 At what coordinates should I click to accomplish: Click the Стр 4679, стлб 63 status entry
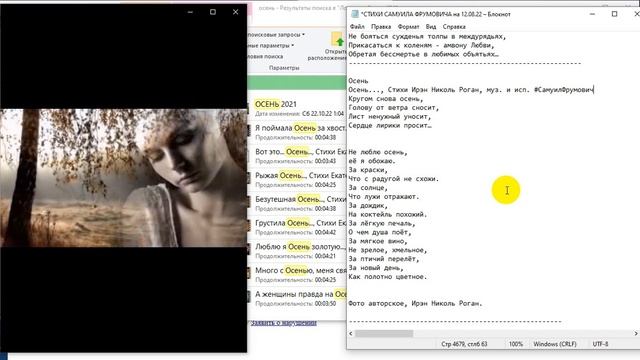point(464,344)
